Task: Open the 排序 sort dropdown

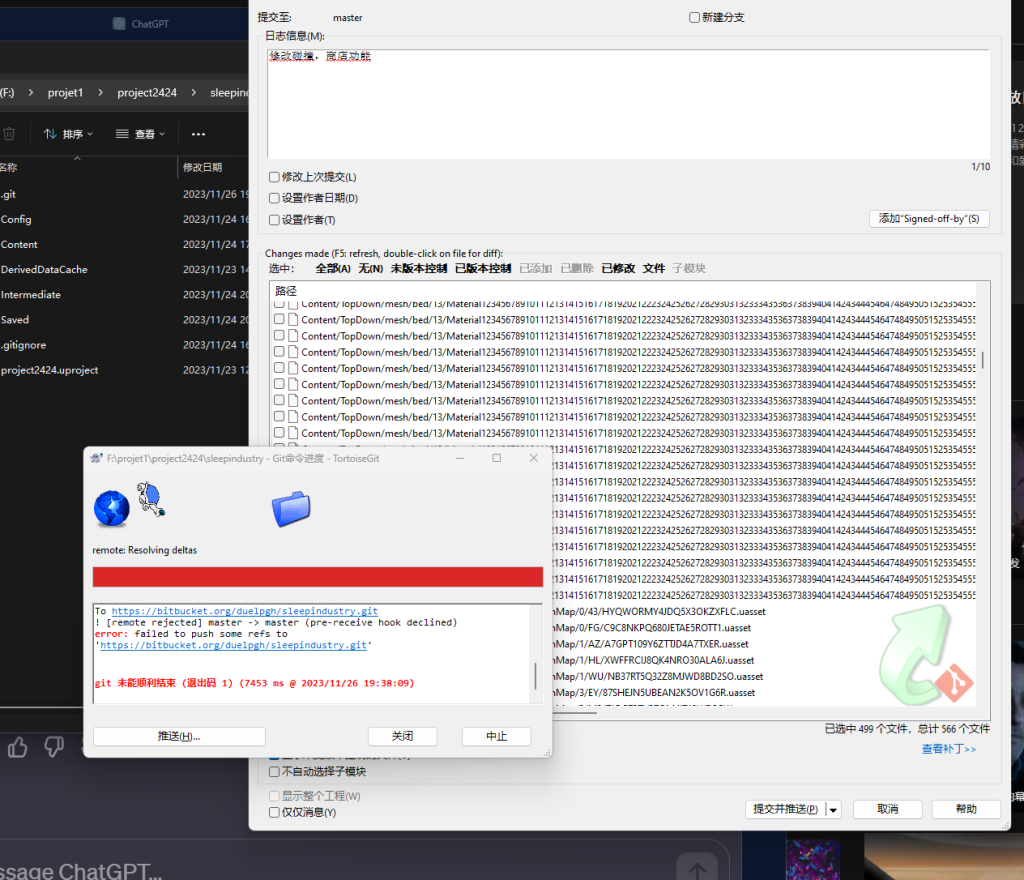Action: pyautogui.click(x=68, y=134)
